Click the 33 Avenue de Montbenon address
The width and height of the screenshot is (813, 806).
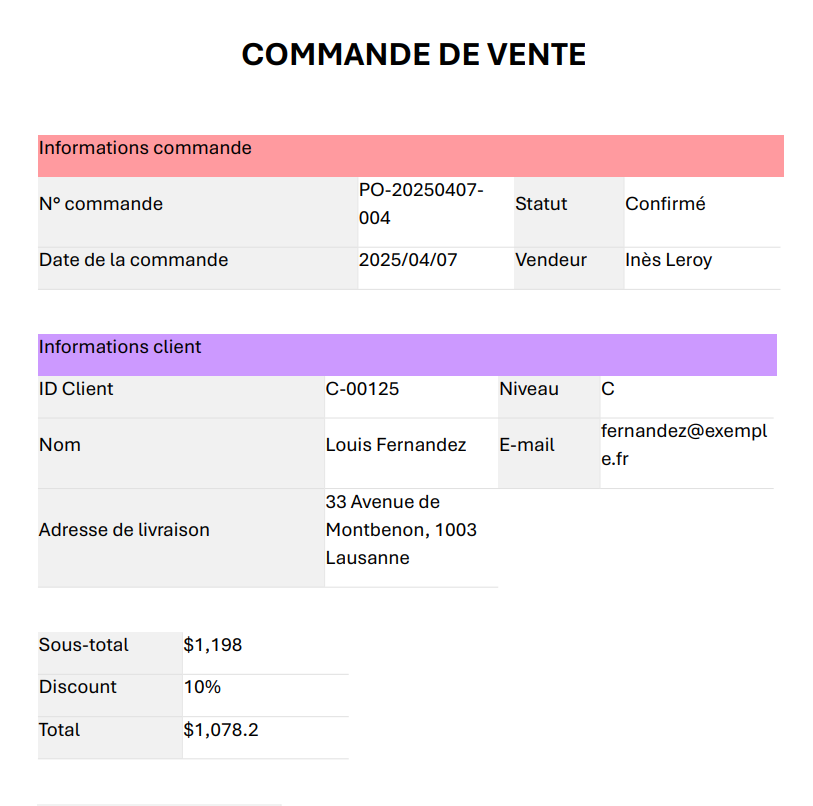(401, 530)
